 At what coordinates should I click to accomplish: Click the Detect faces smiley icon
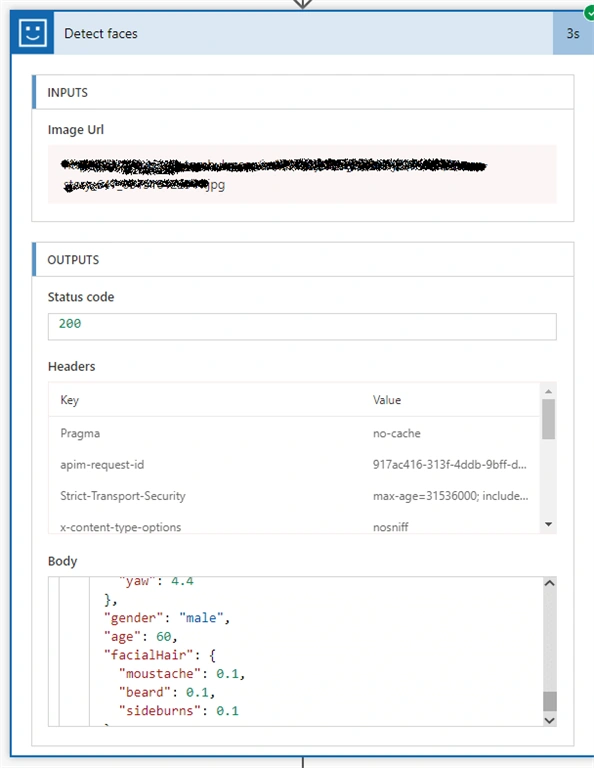click(32, 33)
